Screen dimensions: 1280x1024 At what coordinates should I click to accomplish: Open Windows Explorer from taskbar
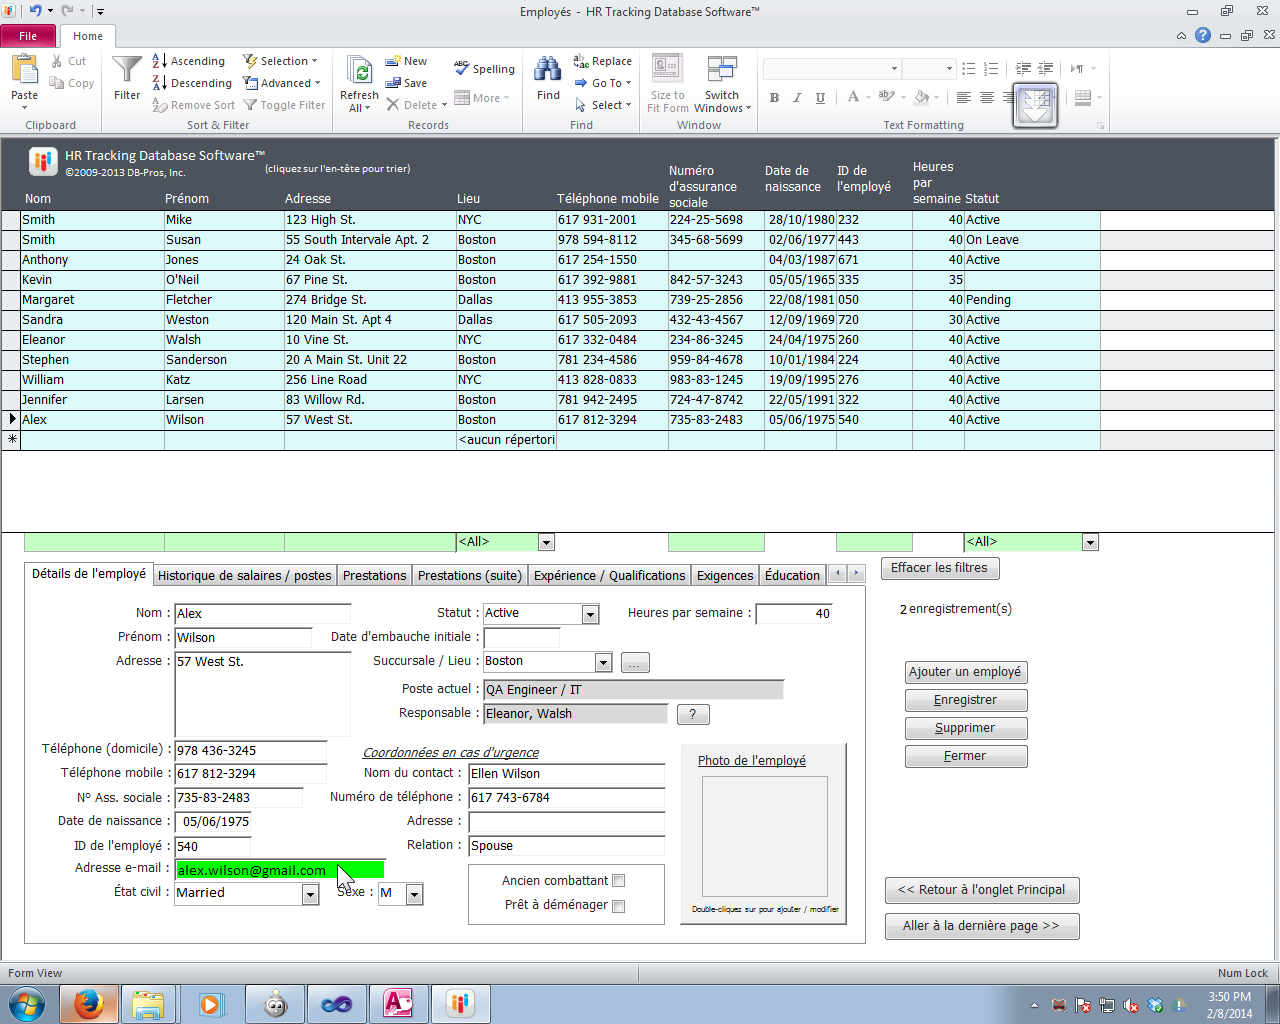click(x=148, y=1003)
